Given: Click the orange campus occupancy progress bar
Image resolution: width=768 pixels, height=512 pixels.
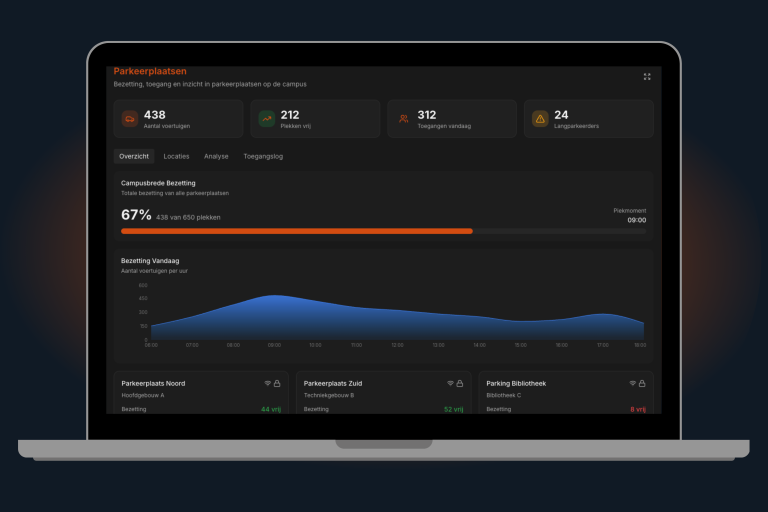Looking at the screenshot, I should point(296,231).
